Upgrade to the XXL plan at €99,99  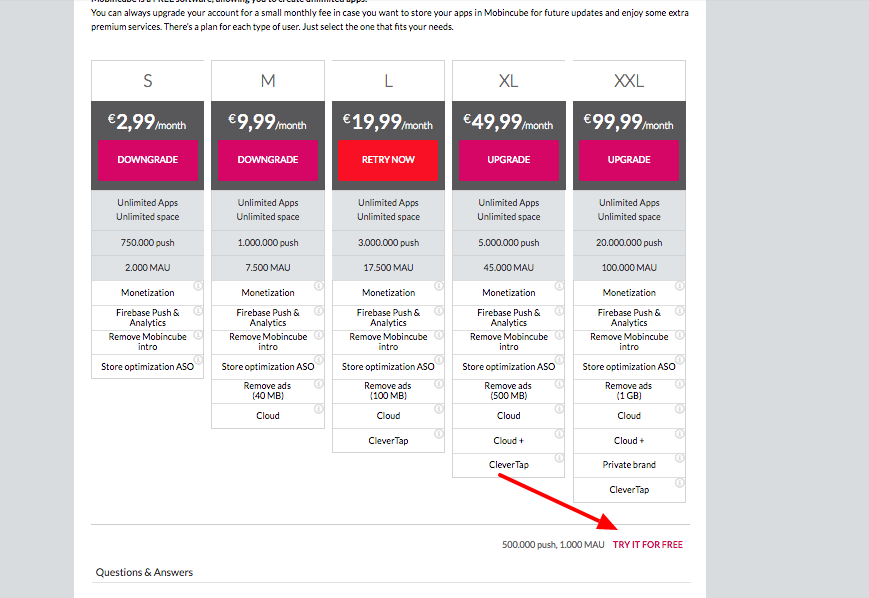point(629,160)
